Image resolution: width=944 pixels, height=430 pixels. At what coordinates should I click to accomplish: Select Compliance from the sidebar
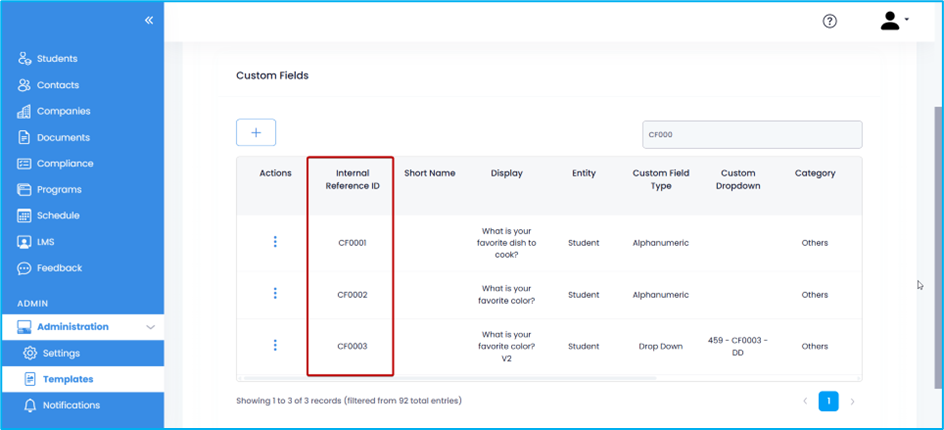coord(65,163)
